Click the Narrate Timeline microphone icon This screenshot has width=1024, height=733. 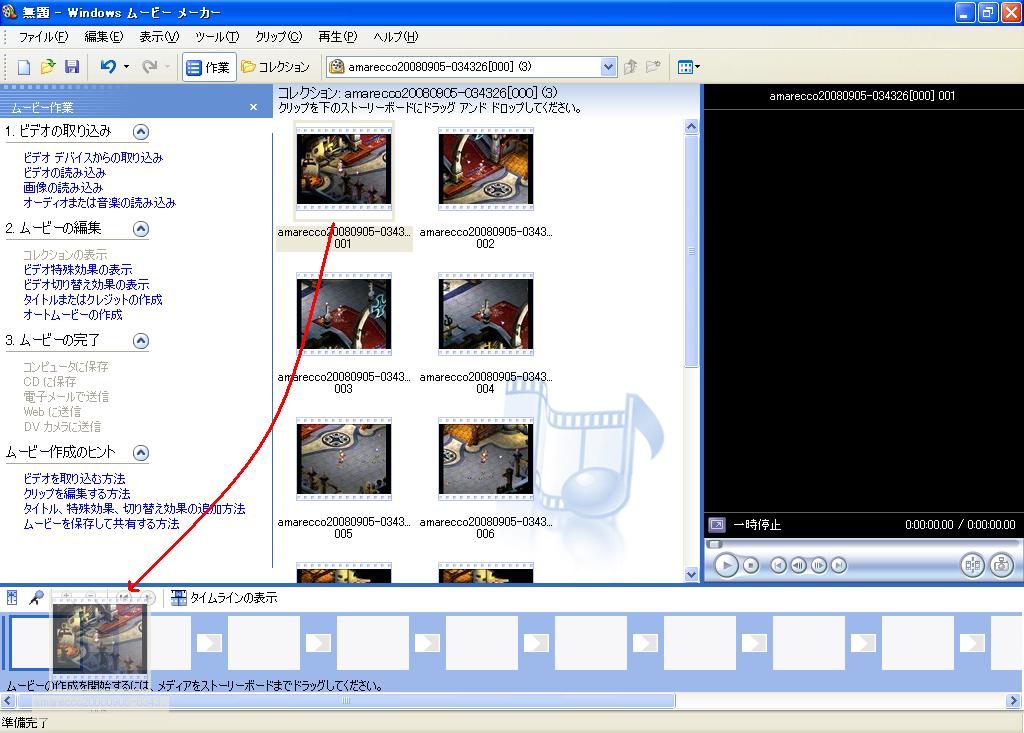37,598
